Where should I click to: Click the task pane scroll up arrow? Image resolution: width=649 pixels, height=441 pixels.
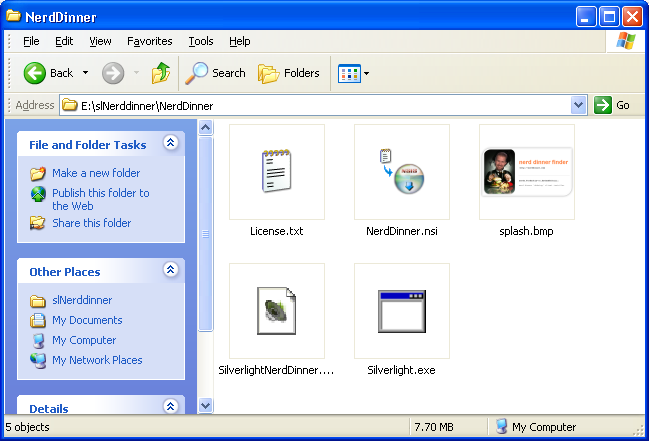pyautogui.click(x=206, y=127)
